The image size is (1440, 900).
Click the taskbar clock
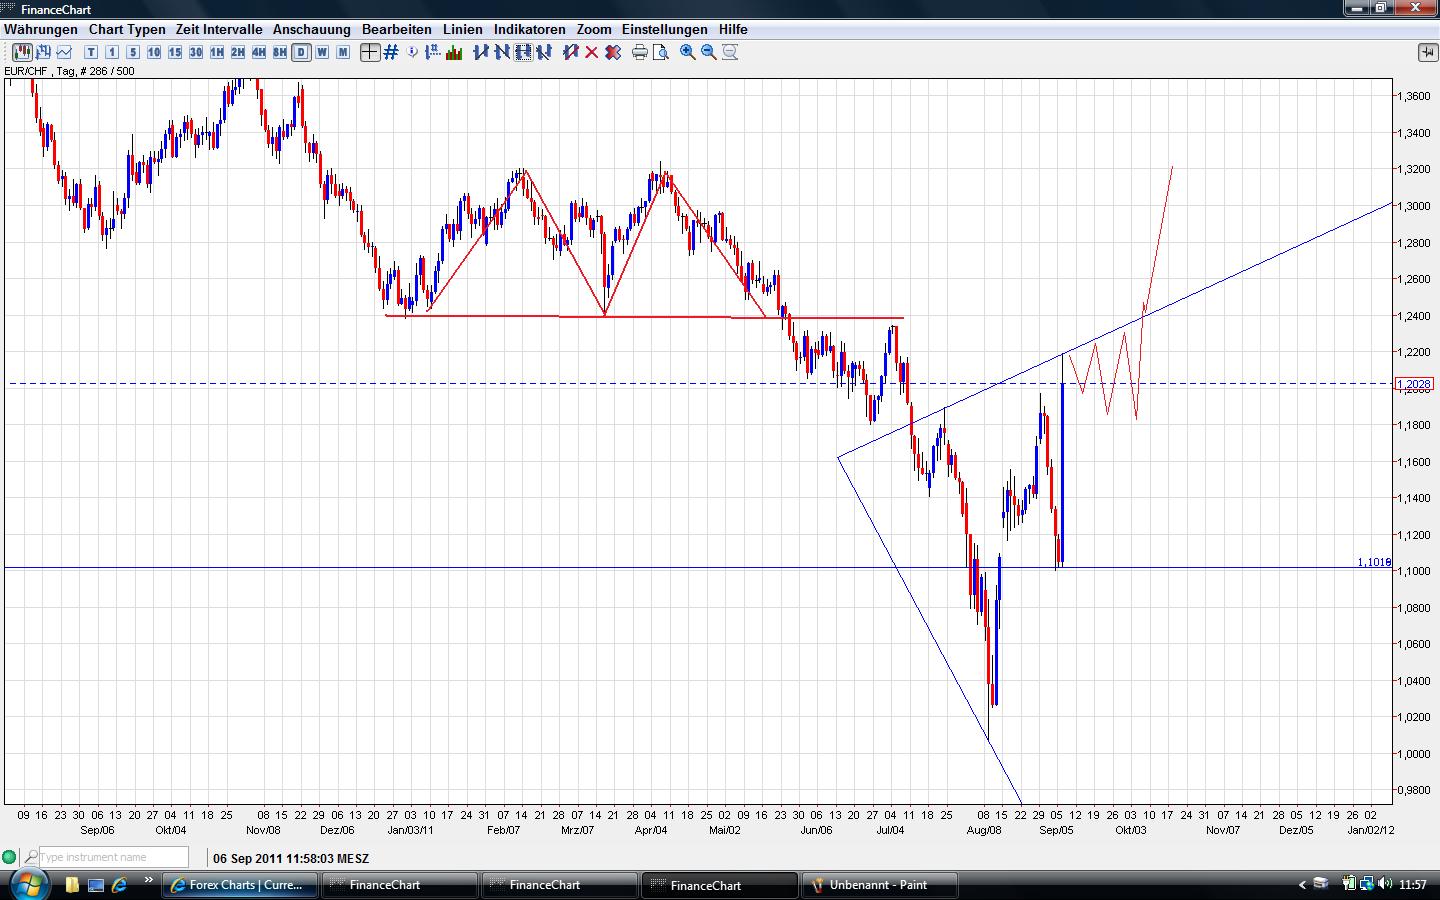(1413, 885)
